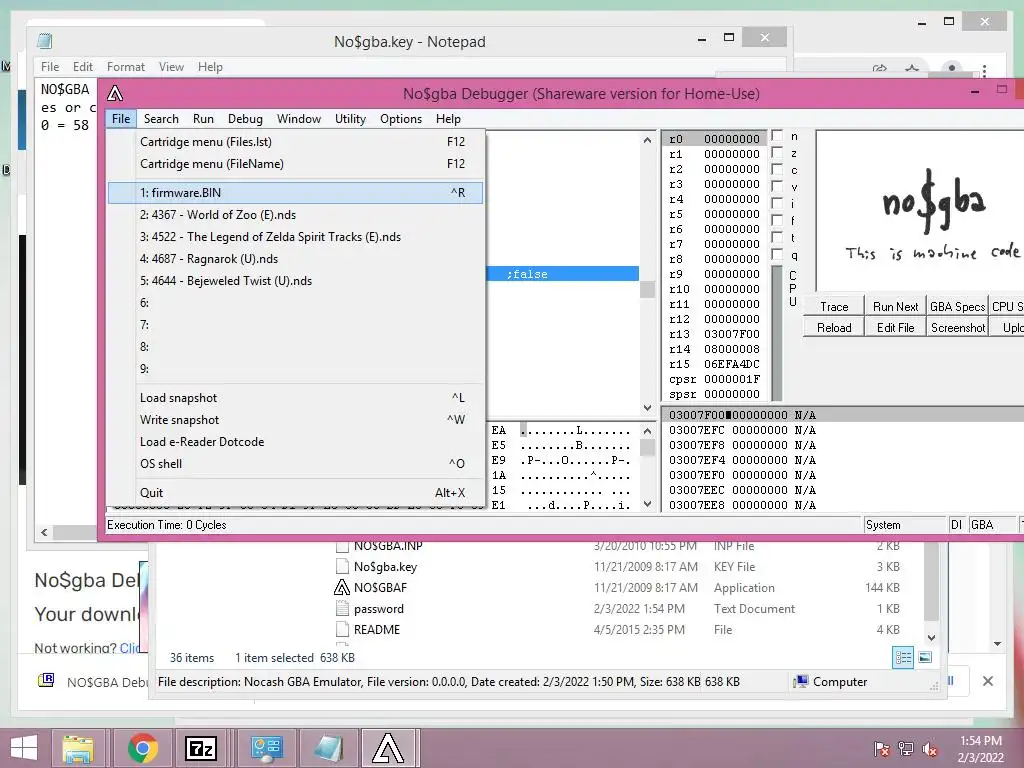Image resolution: width=1024 pixels, height=768 pixels.
Task: Toggle the z flag checkbox
Action: coord(777,153)
